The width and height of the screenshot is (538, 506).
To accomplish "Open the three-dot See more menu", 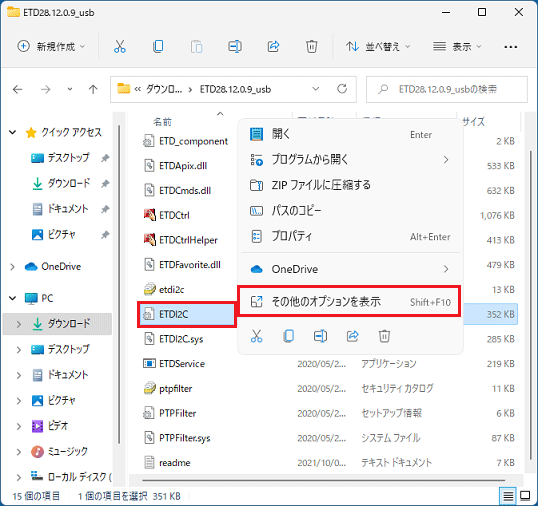I will tap(511, 47).
